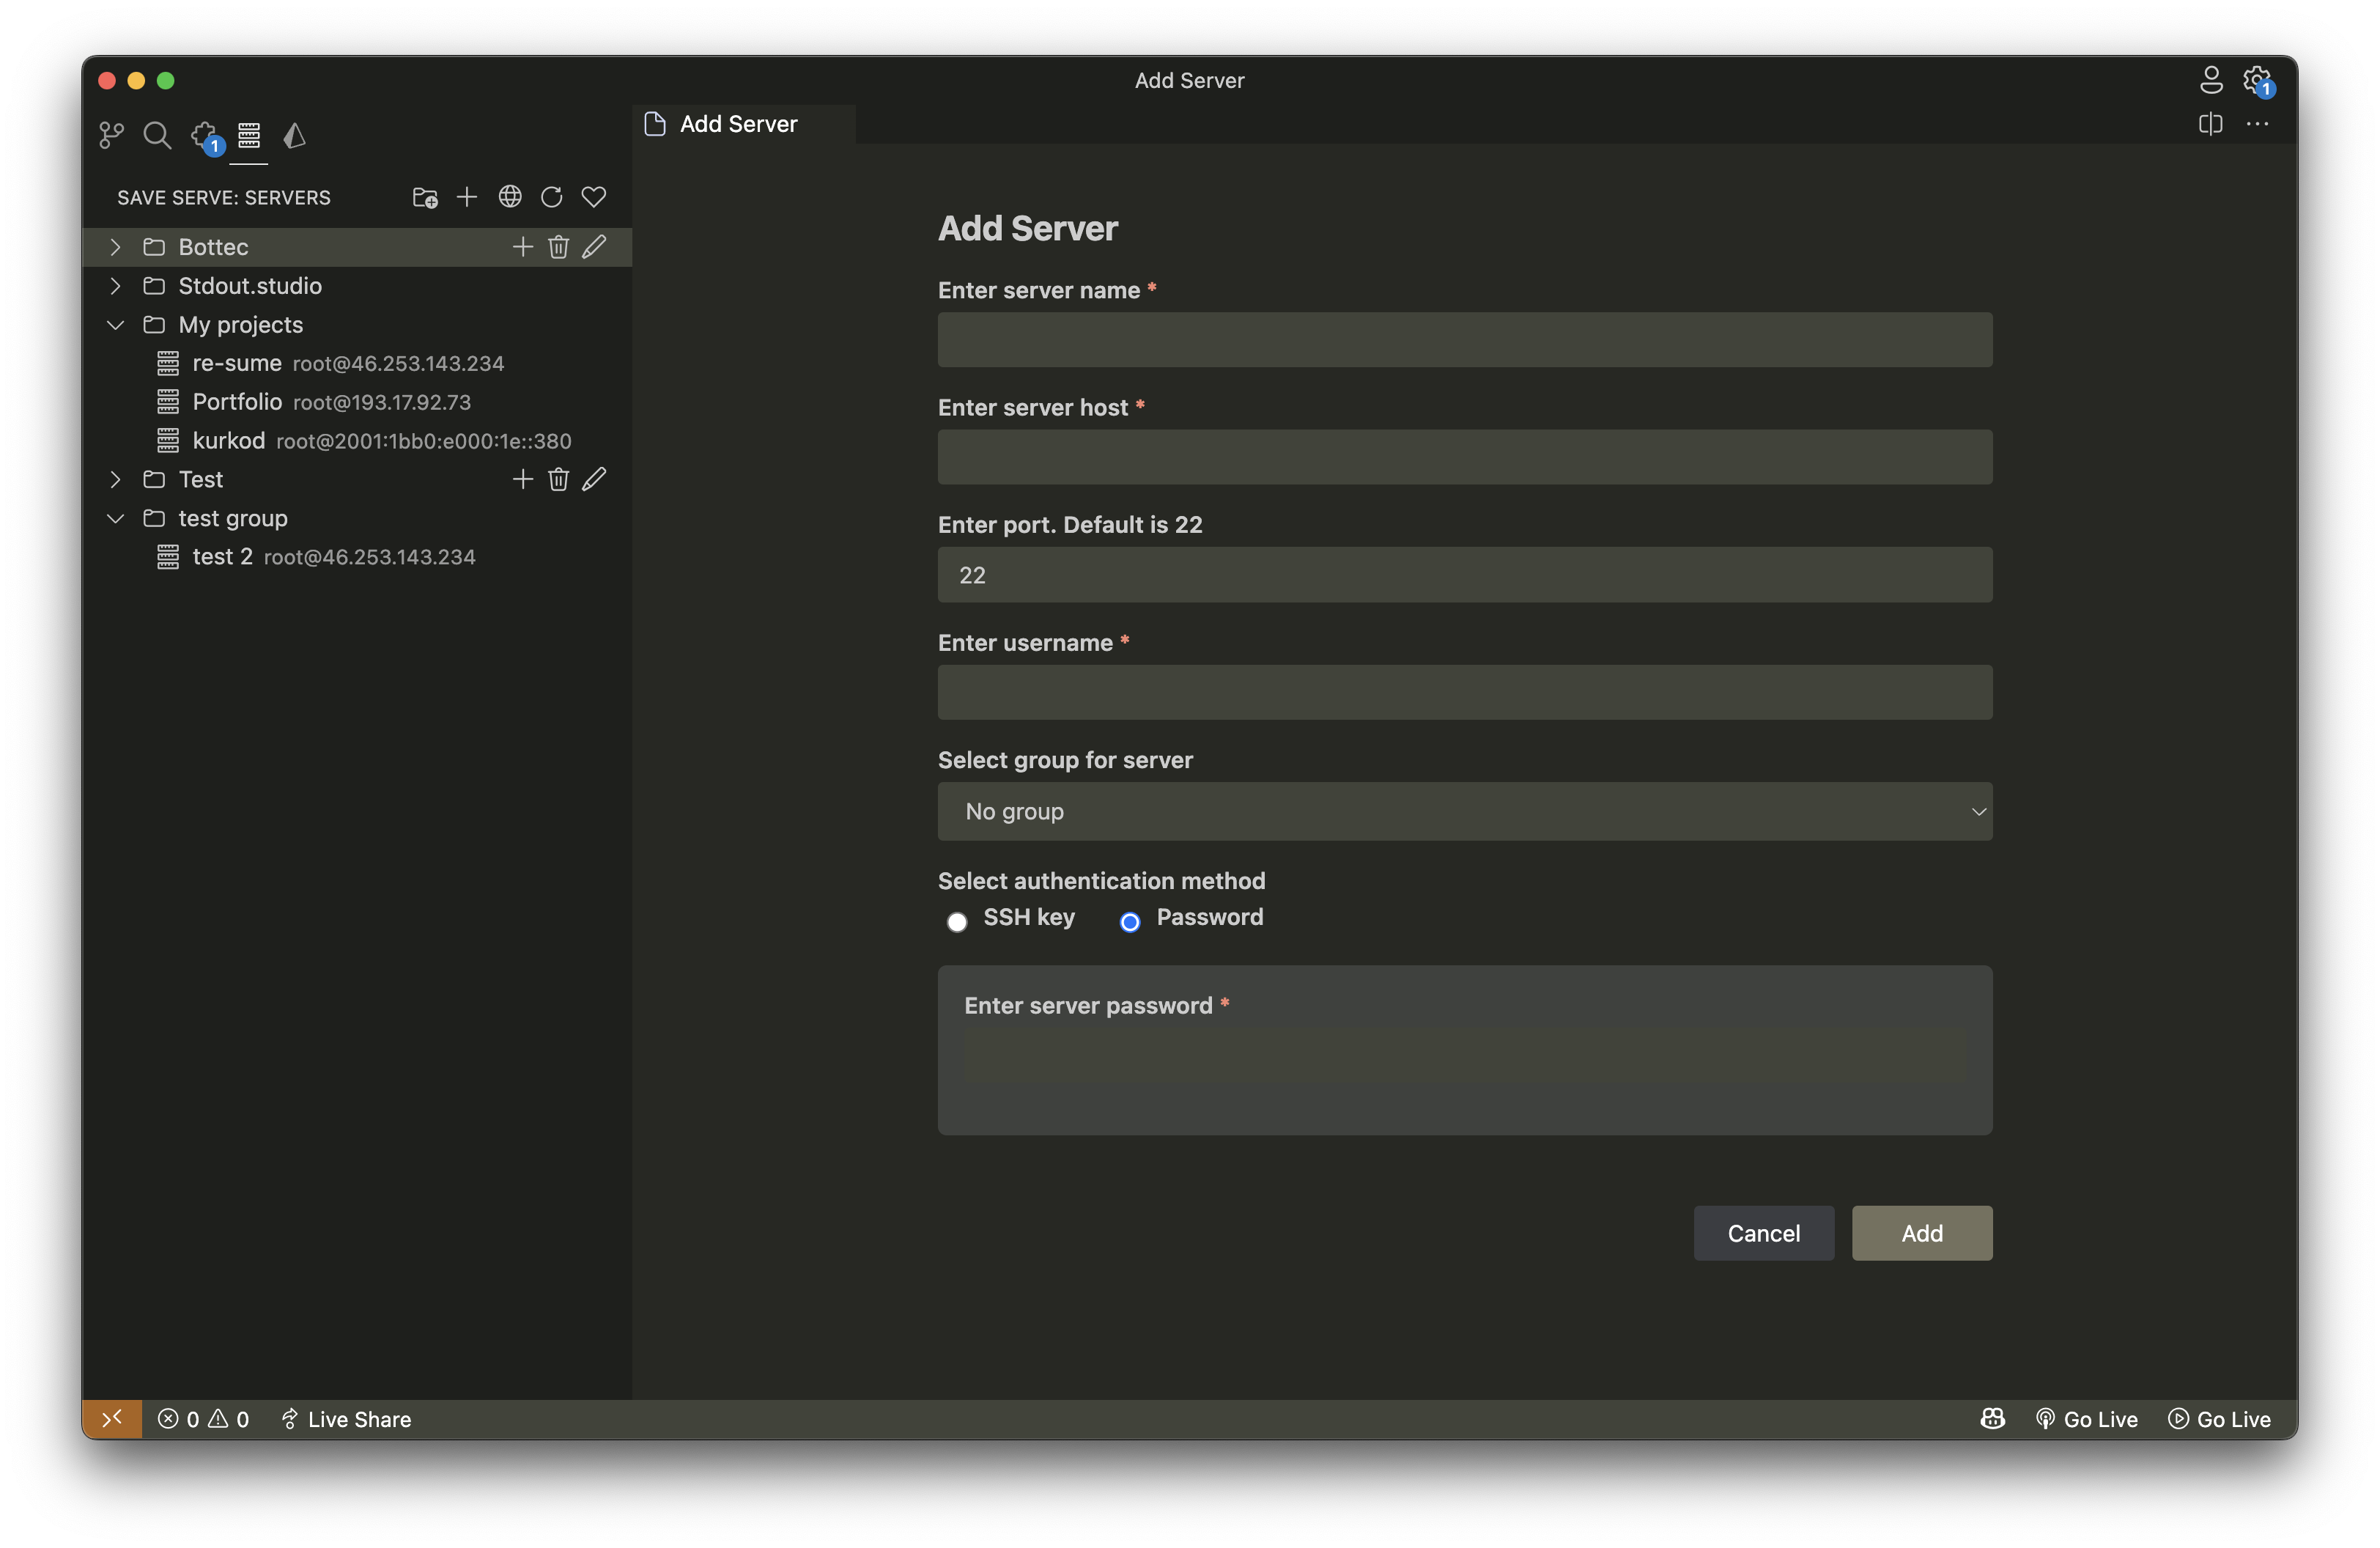Open the globe icon in servers header
The width and height of the screenshot is (2380, 1548).
510,197
